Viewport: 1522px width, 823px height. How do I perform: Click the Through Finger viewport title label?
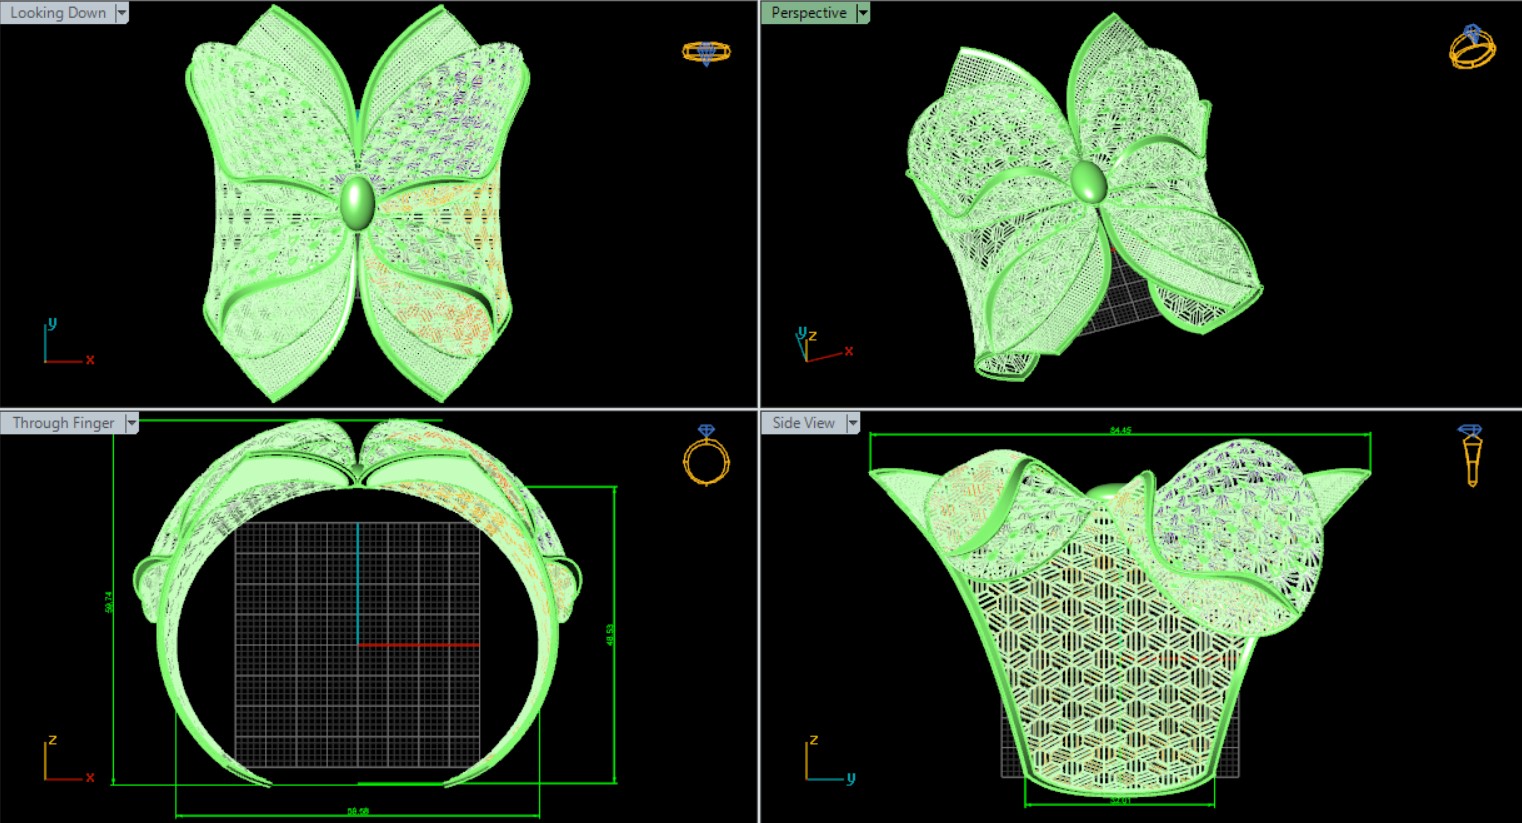click(x=63, y=423)
